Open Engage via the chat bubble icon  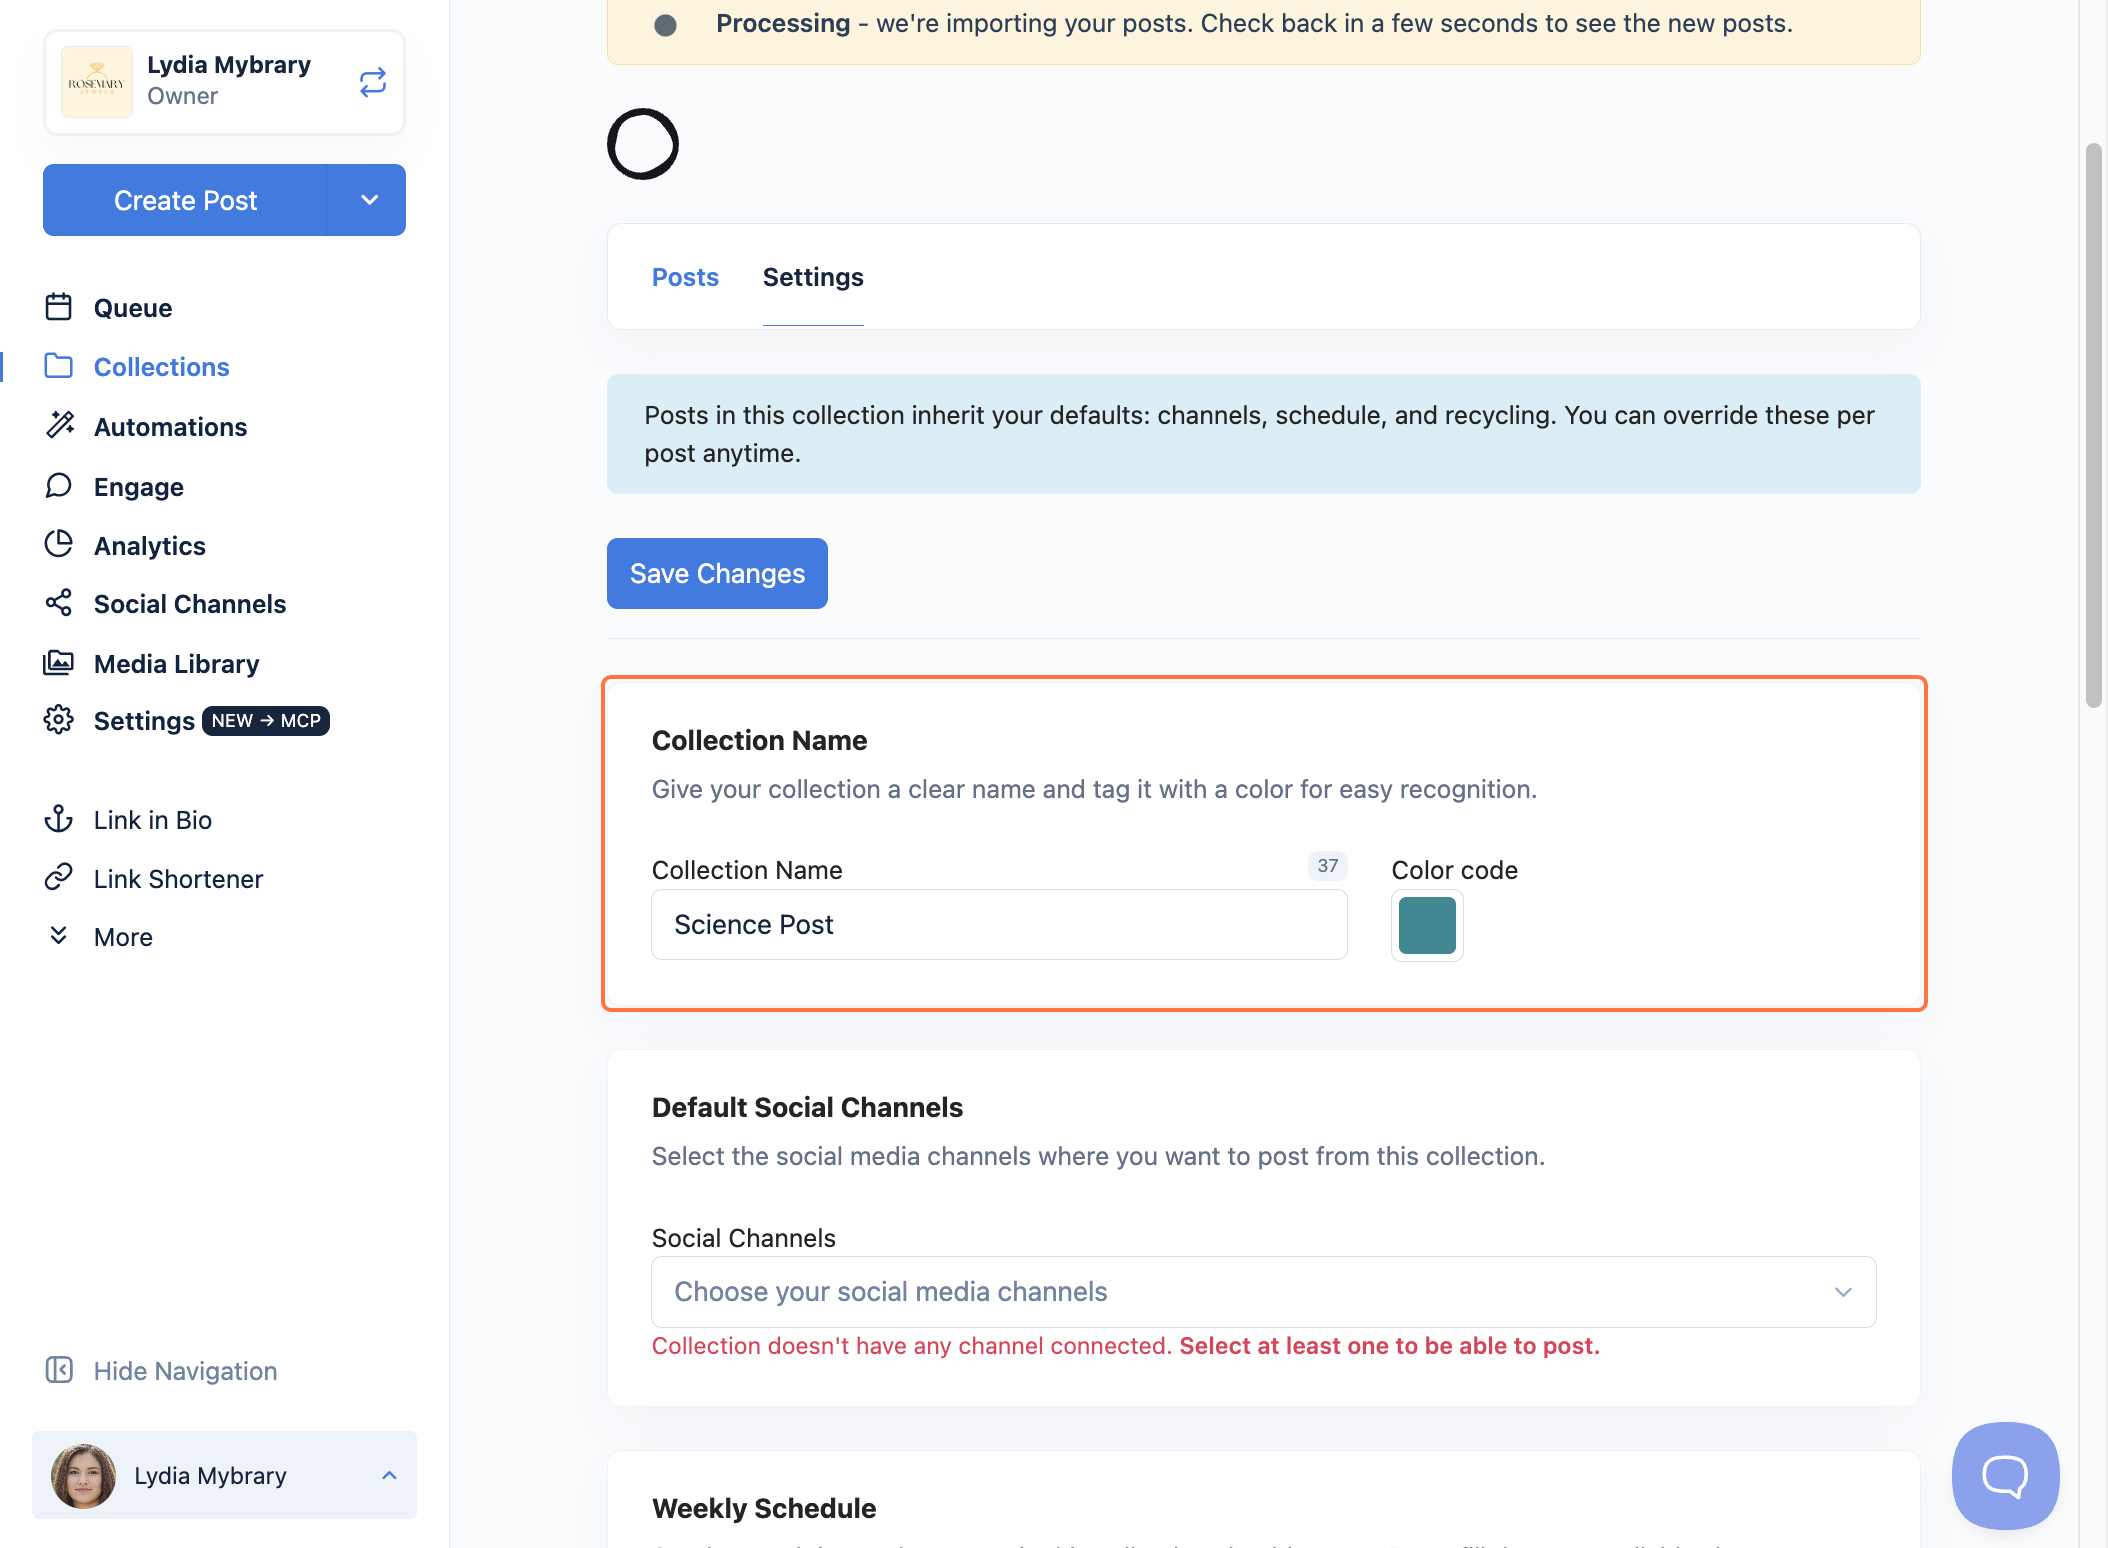click(59, 486)
